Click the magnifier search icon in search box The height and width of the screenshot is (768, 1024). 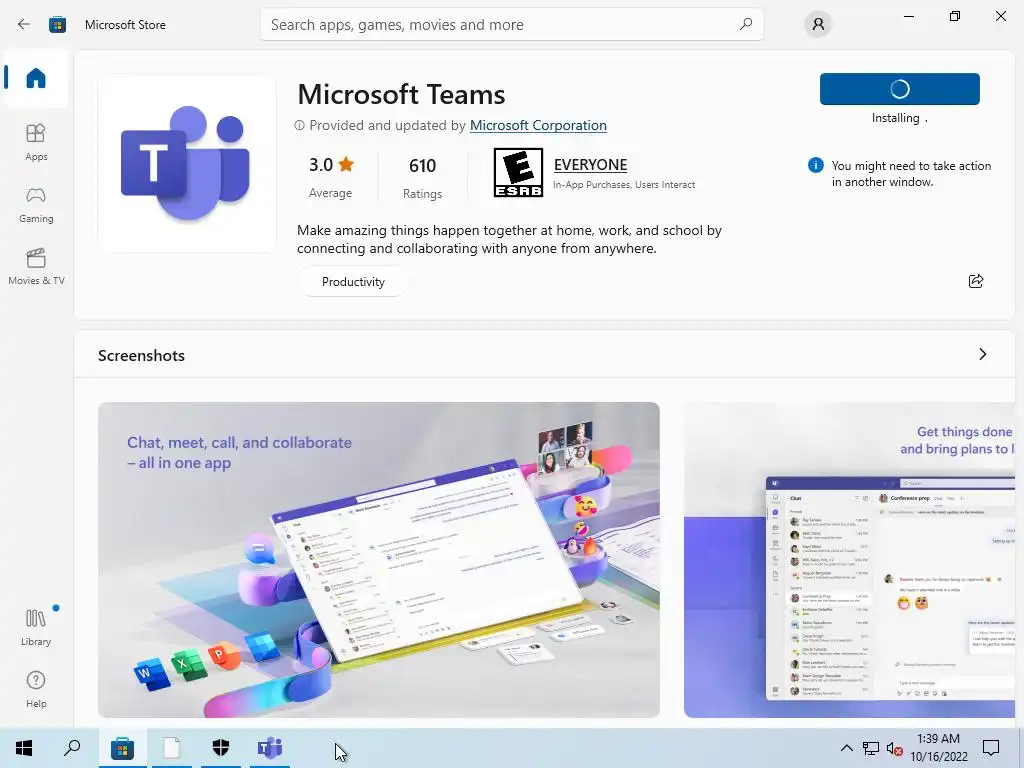click(746, 24)
